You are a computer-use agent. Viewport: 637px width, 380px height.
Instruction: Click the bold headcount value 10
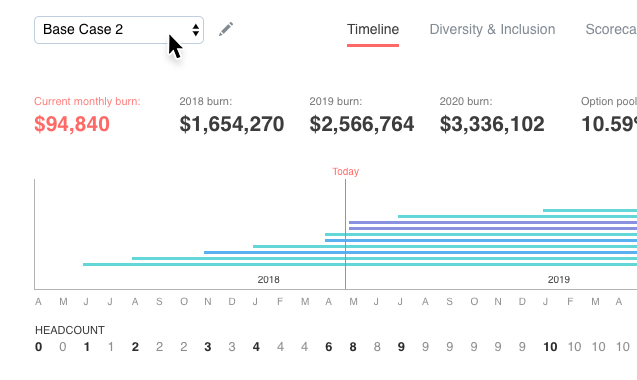pyautogui.click(x=550, y=347)
